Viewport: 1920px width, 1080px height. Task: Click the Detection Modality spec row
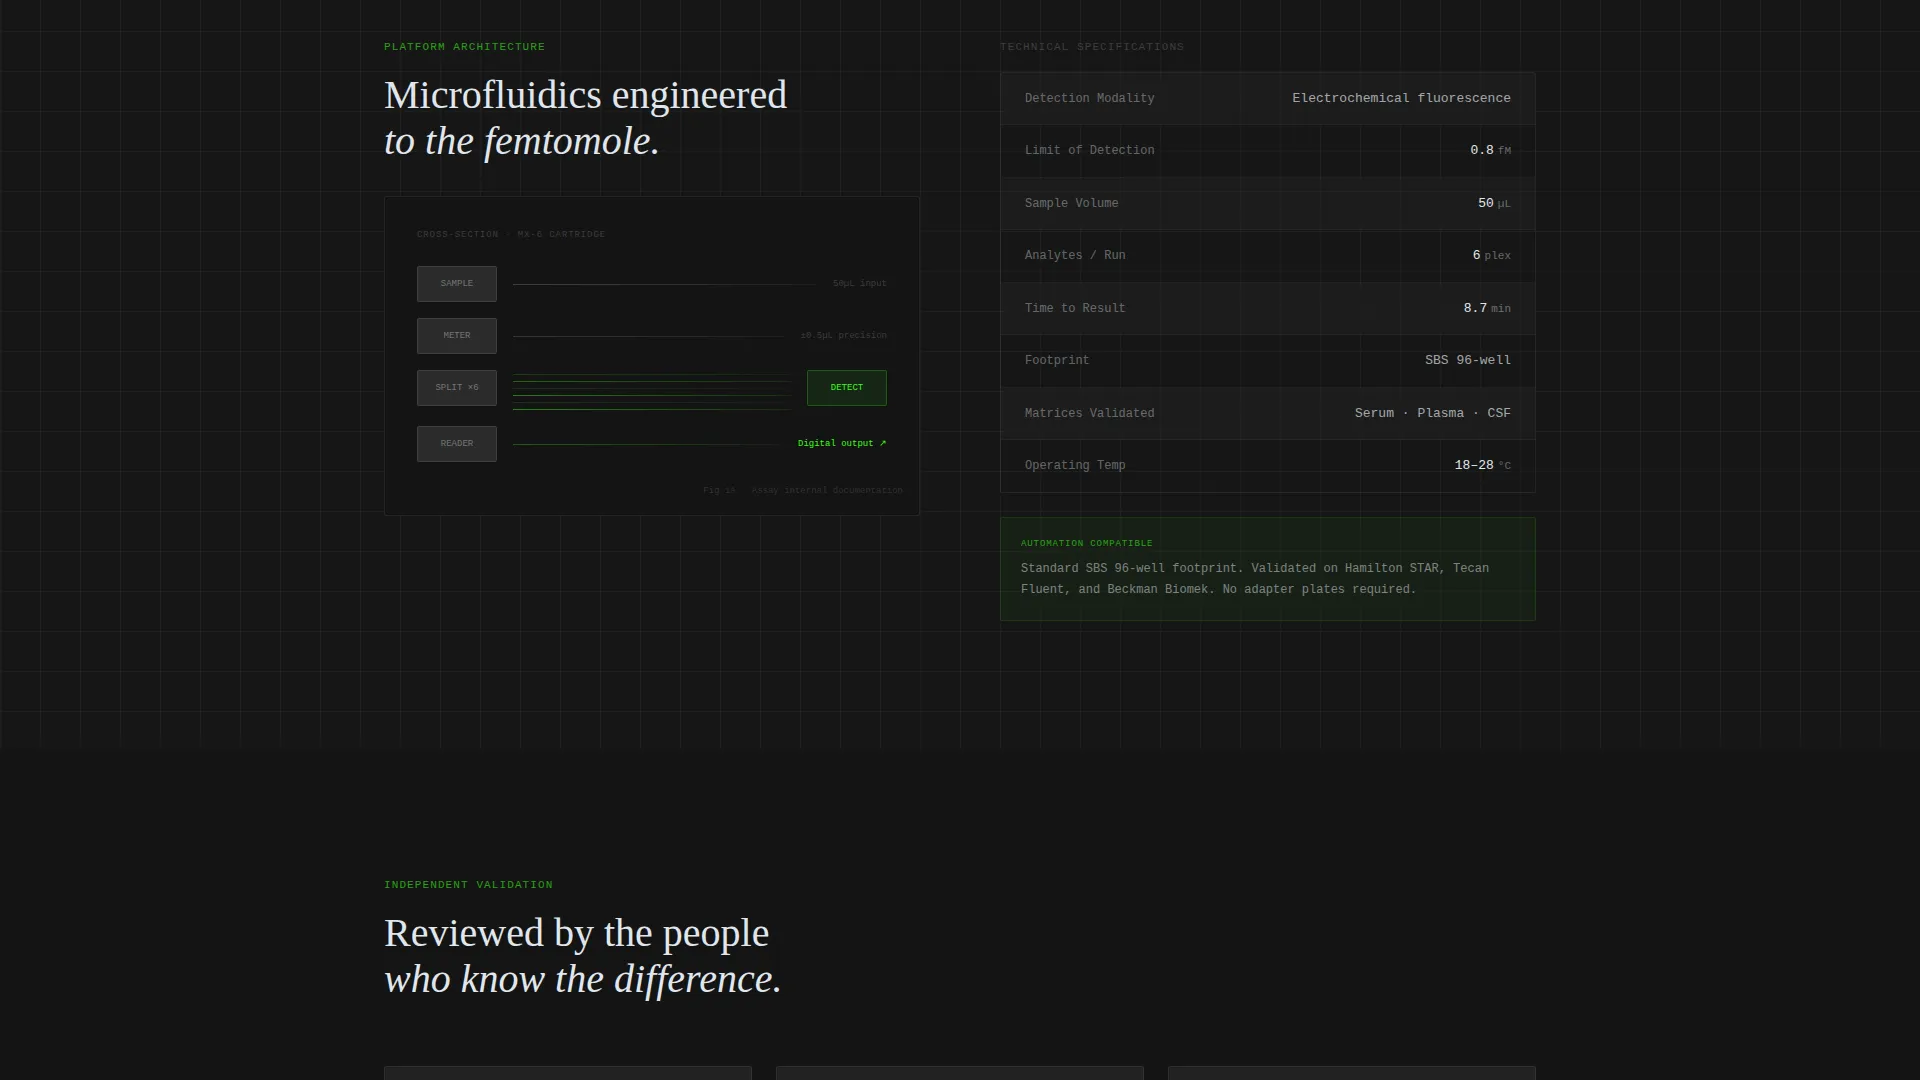tap(1267, 98)
